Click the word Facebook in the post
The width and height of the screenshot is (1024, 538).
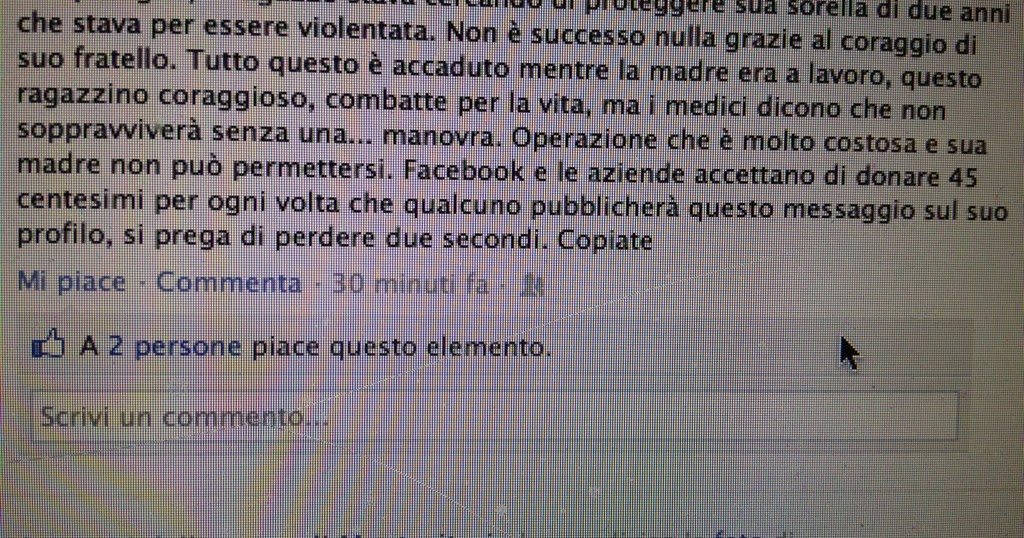[x=464, y=171]
